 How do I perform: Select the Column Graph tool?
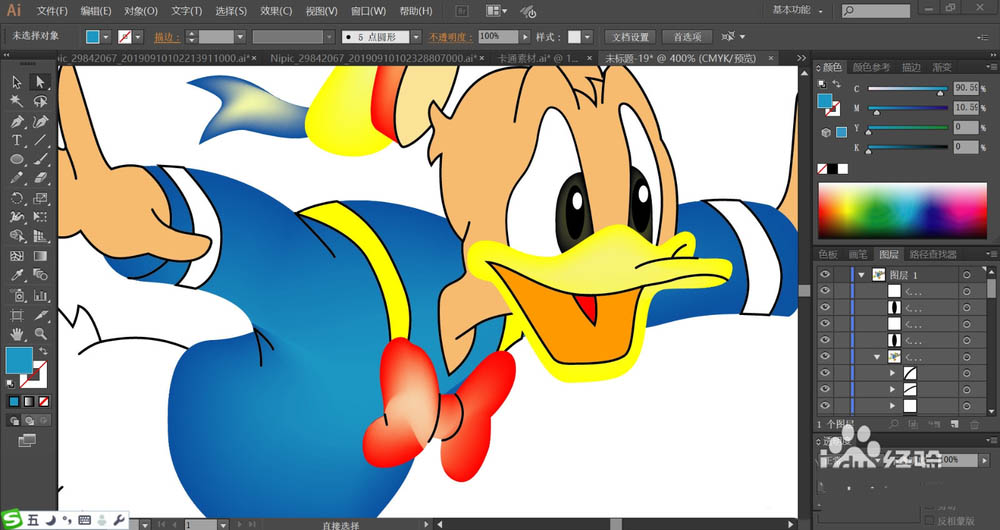[x=40, y=295]
